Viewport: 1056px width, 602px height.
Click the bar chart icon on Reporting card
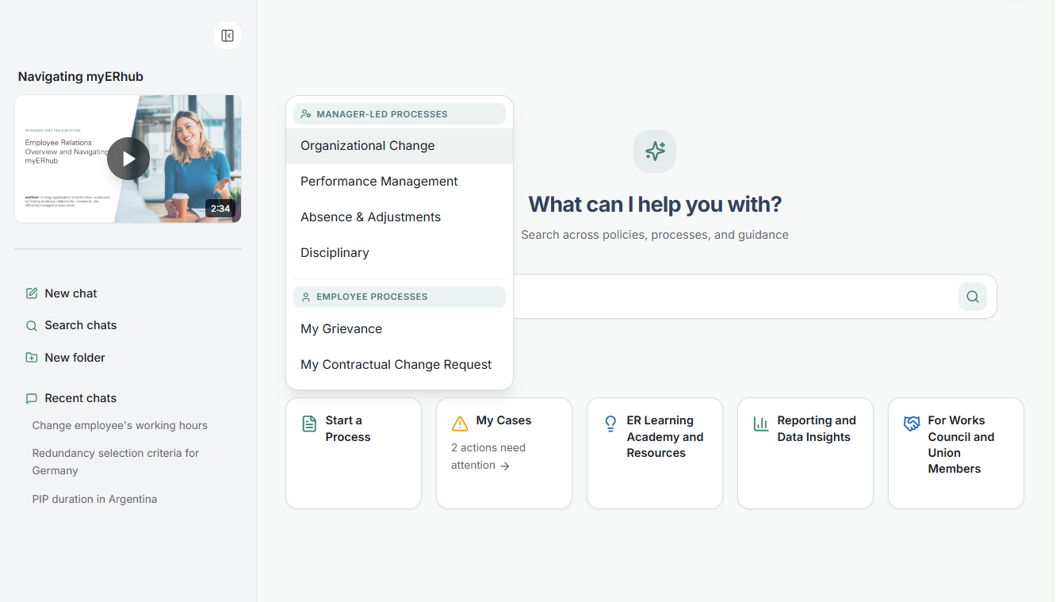coord(761,424)
